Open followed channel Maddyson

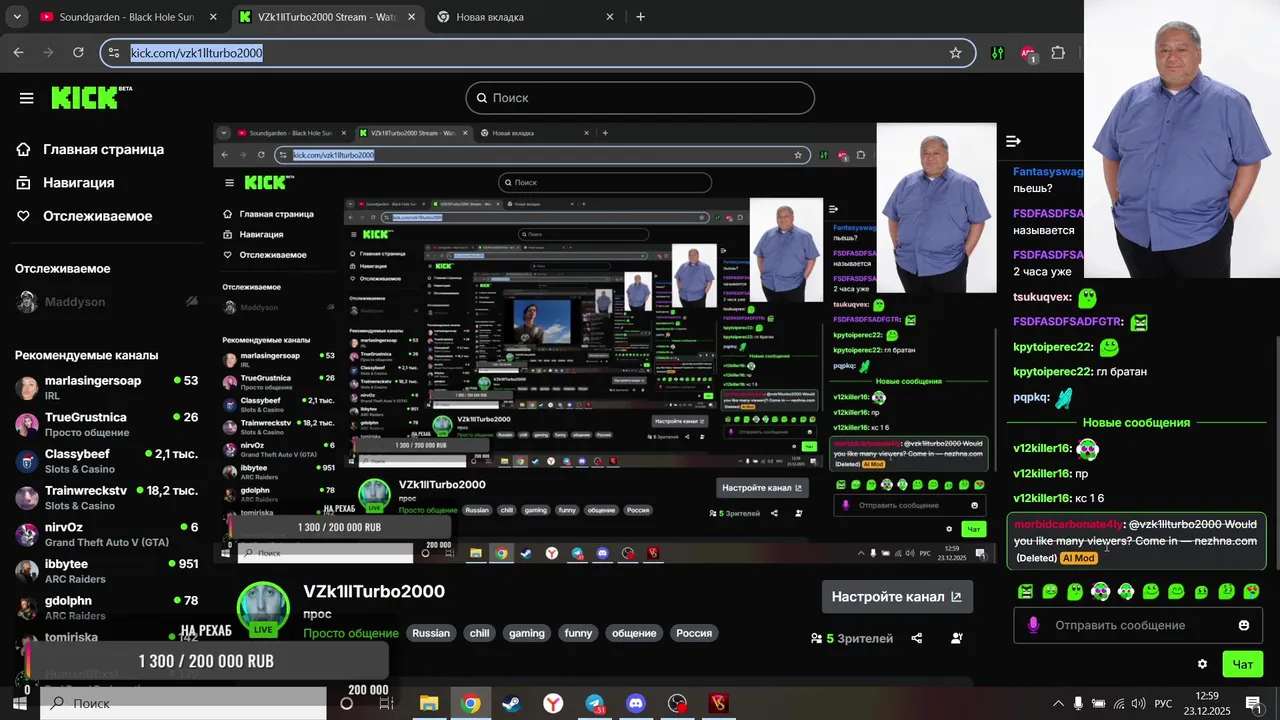click(106, 302)
